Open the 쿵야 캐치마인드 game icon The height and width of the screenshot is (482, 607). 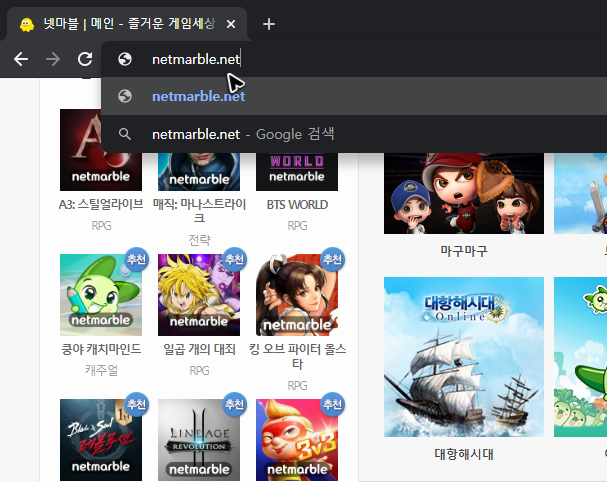(x=101, y=295)
